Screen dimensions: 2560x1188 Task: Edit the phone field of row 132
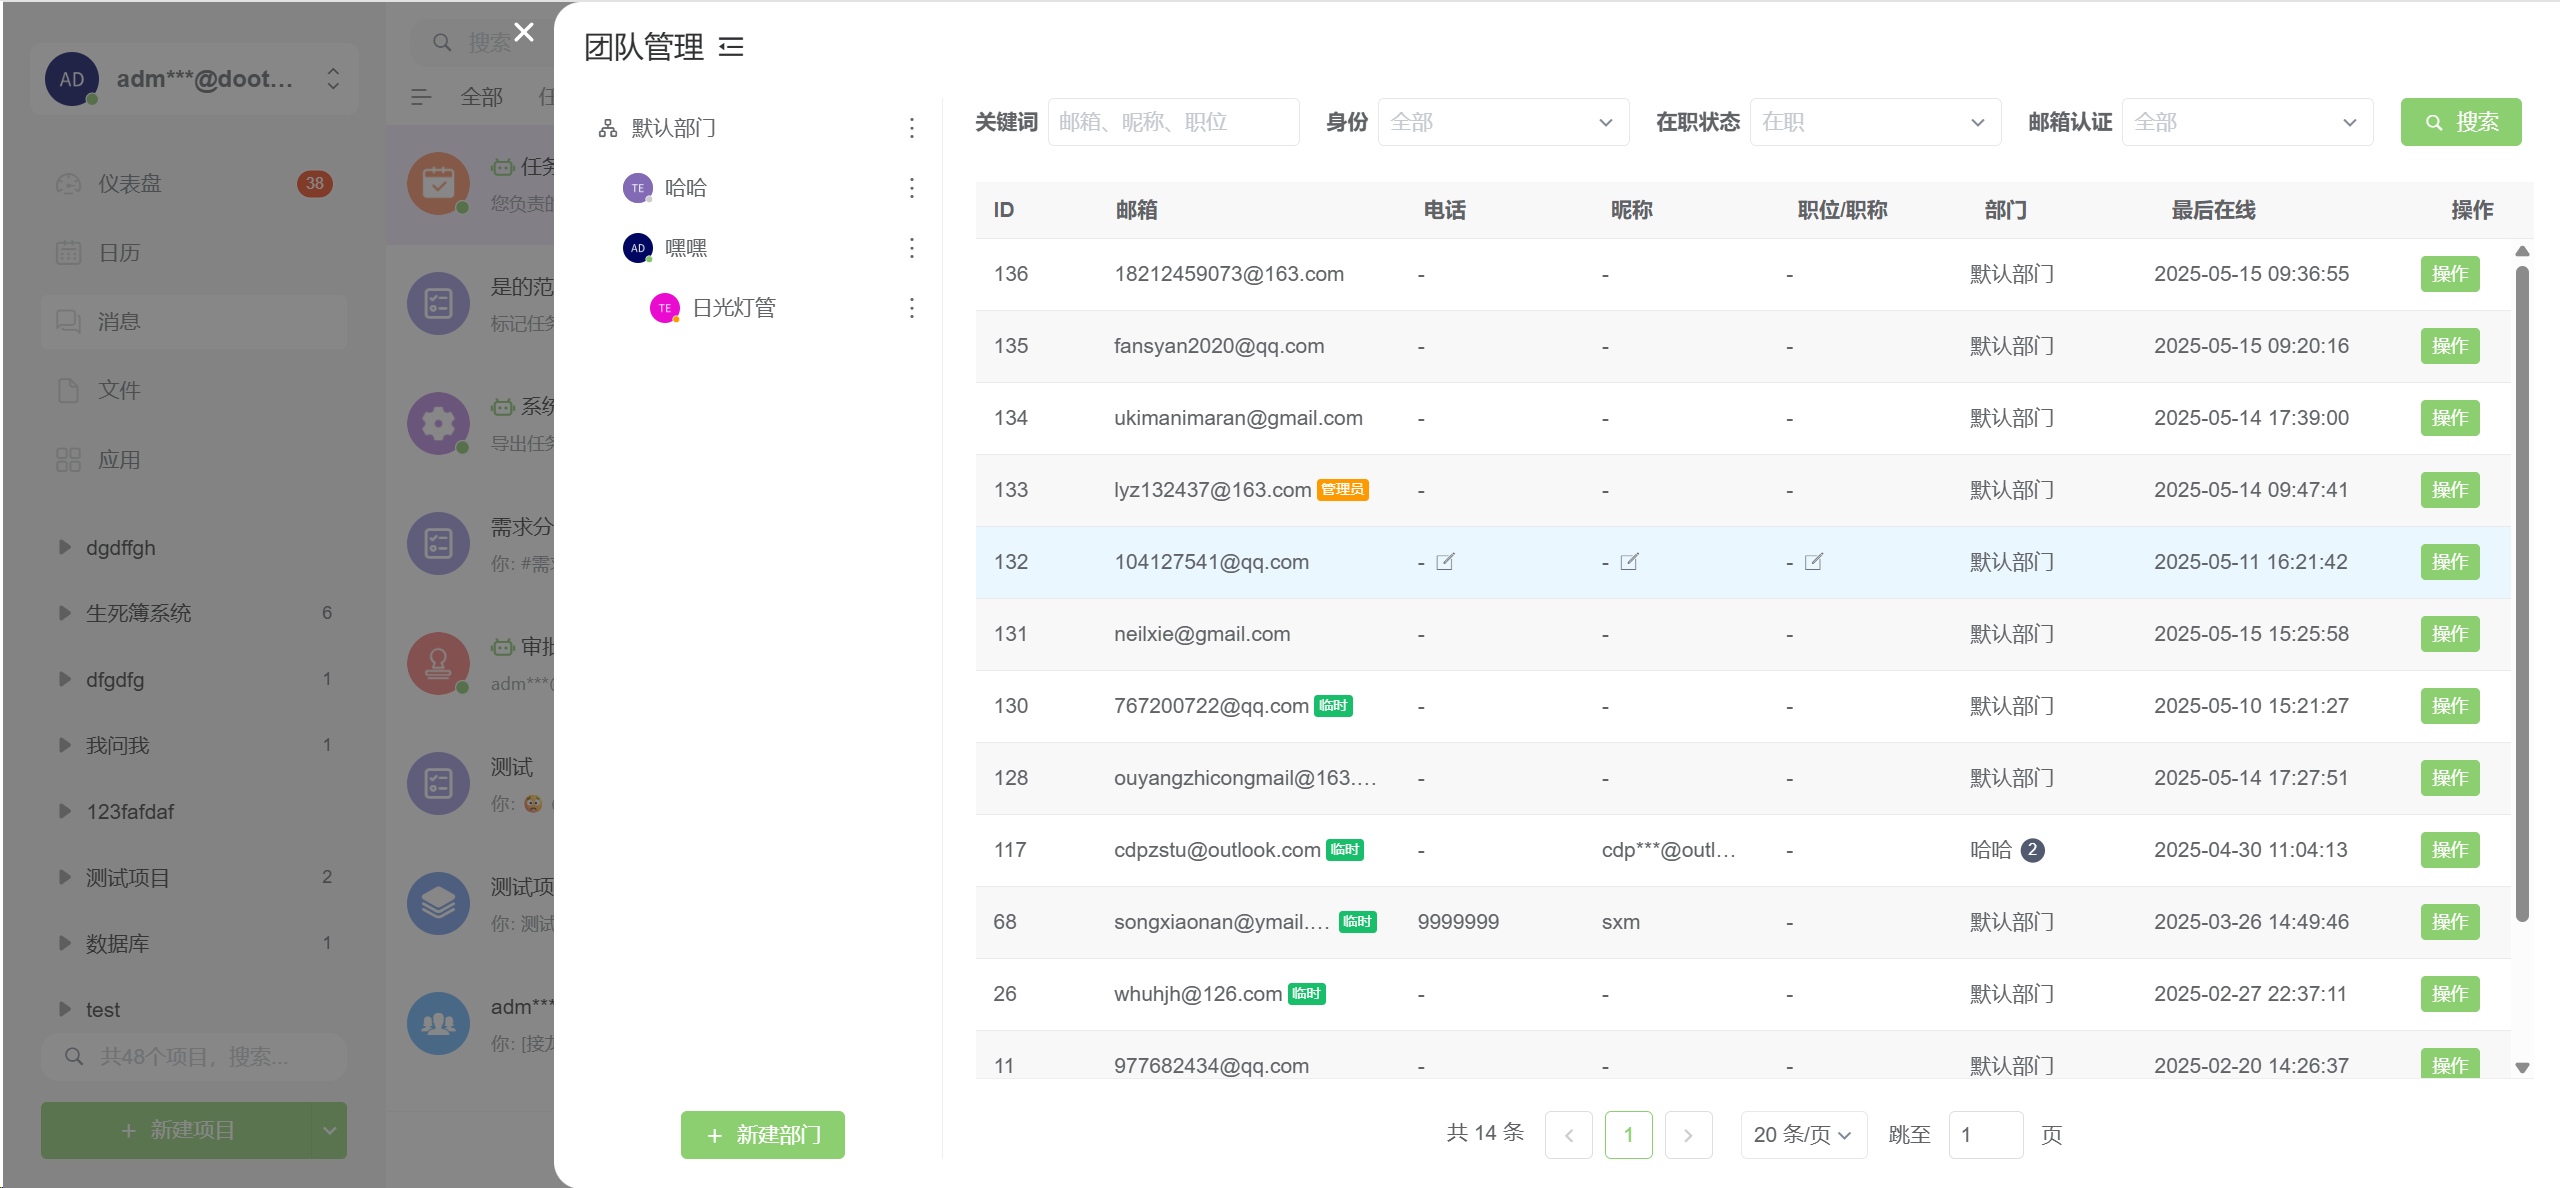pos(1445,562)
